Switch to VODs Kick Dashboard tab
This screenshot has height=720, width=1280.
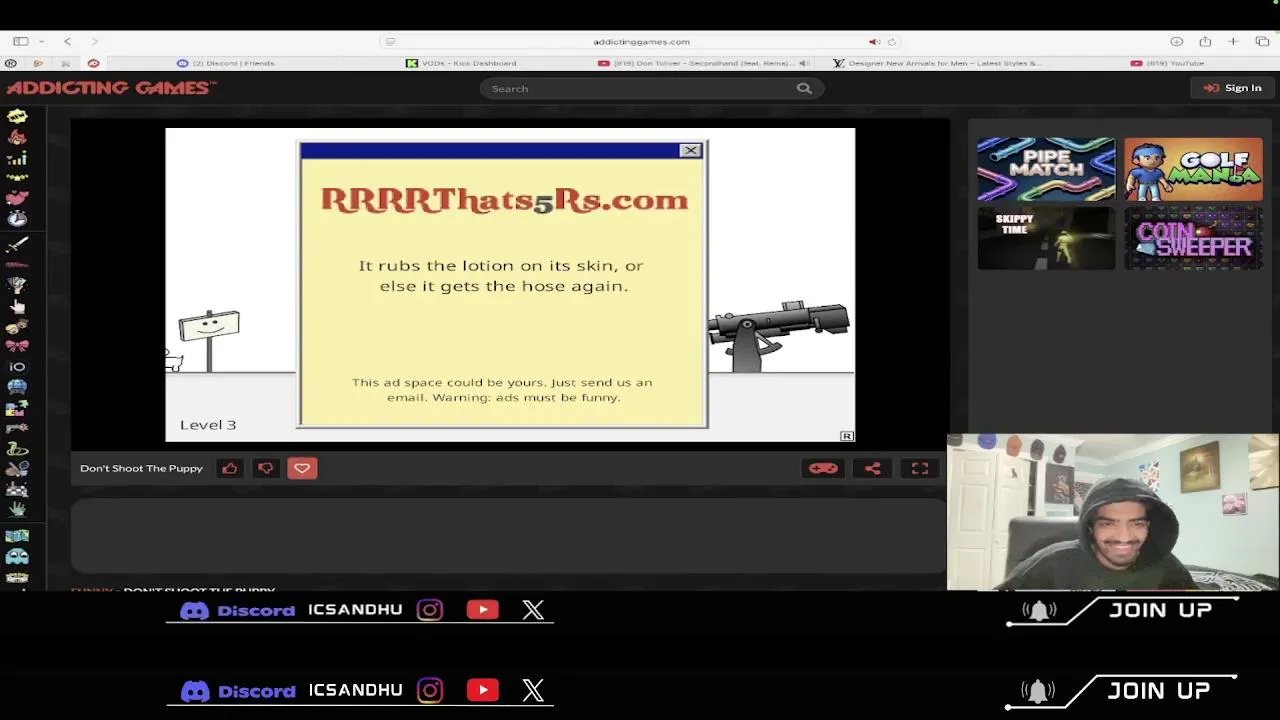[461, 63]
